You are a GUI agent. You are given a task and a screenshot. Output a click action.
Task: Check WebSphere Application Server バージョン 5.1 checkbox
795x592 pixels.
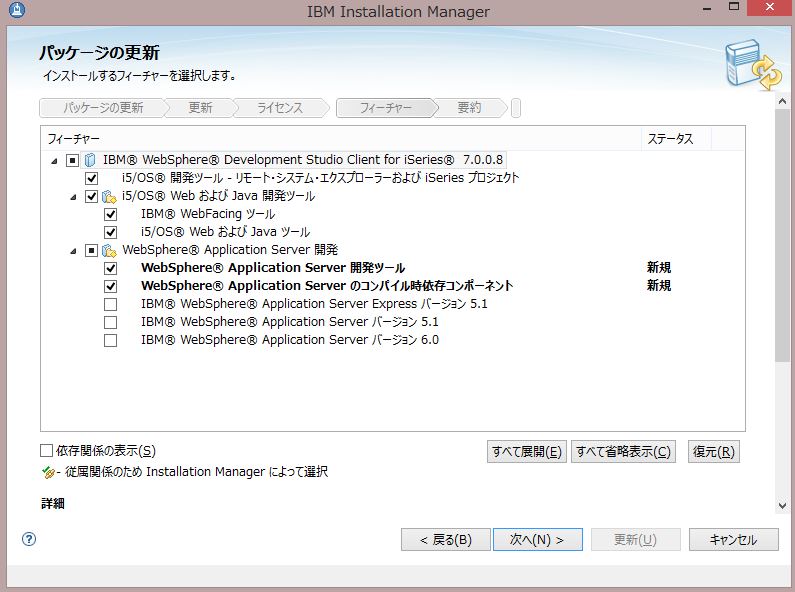click(110, 322)
